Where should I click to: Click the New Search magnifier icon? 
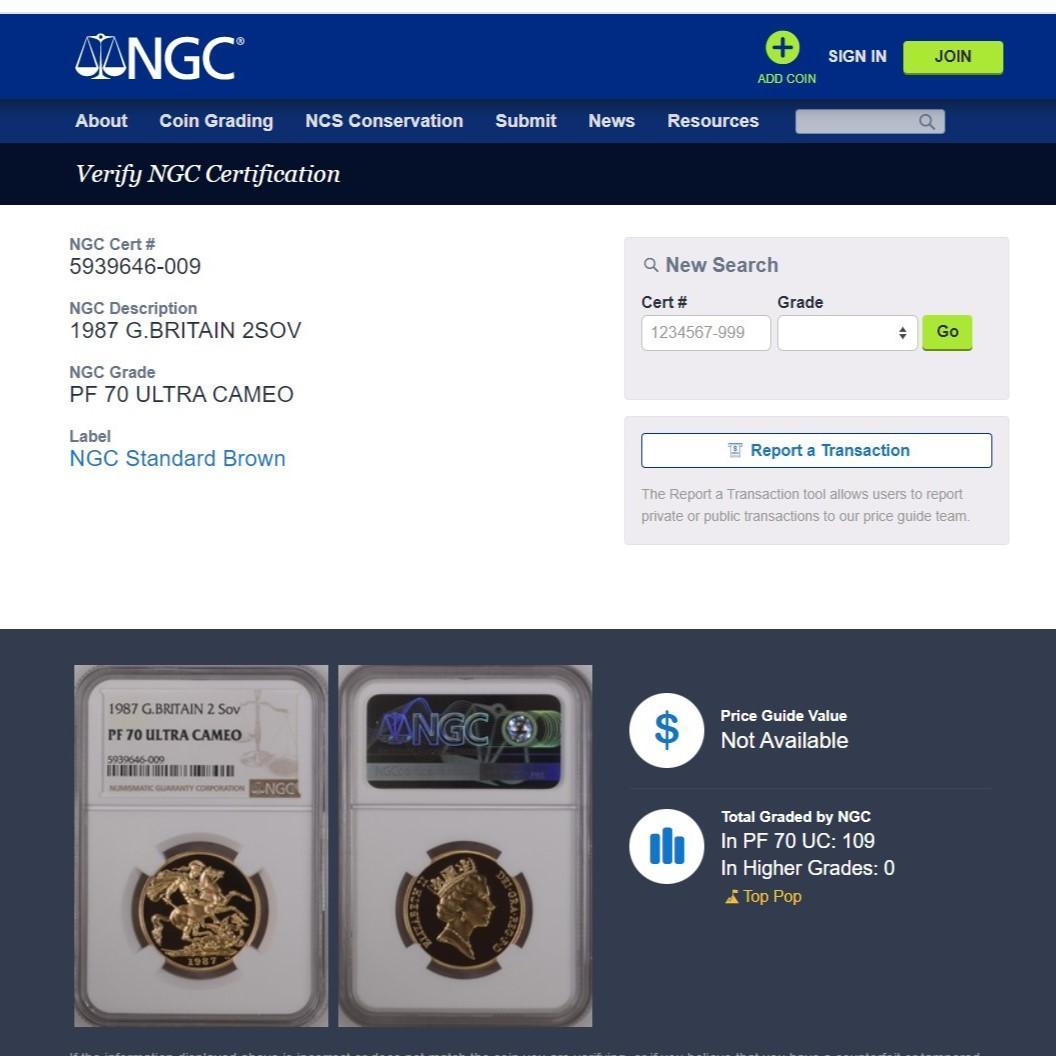[x=651, y=265]
